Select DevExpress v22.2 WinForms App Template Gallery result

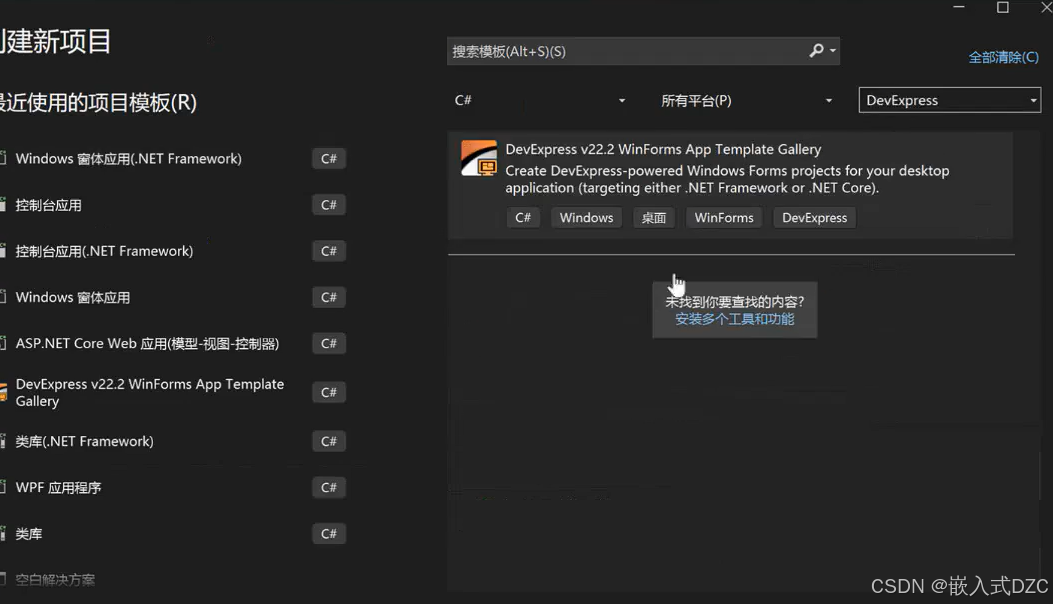[x=731, y=186]
